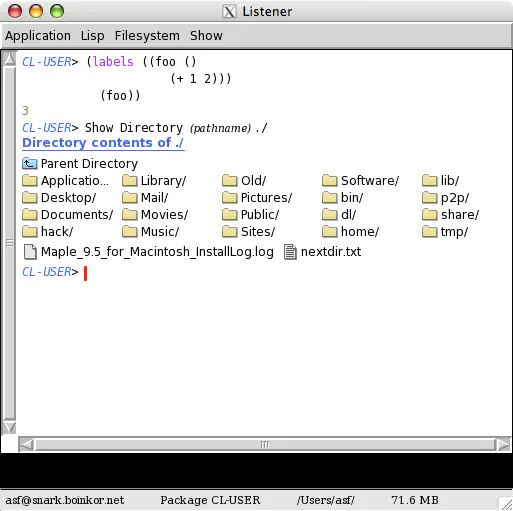The image size is (513, 511).
Task: Click the share folder icon
Action: pos(429,215)
